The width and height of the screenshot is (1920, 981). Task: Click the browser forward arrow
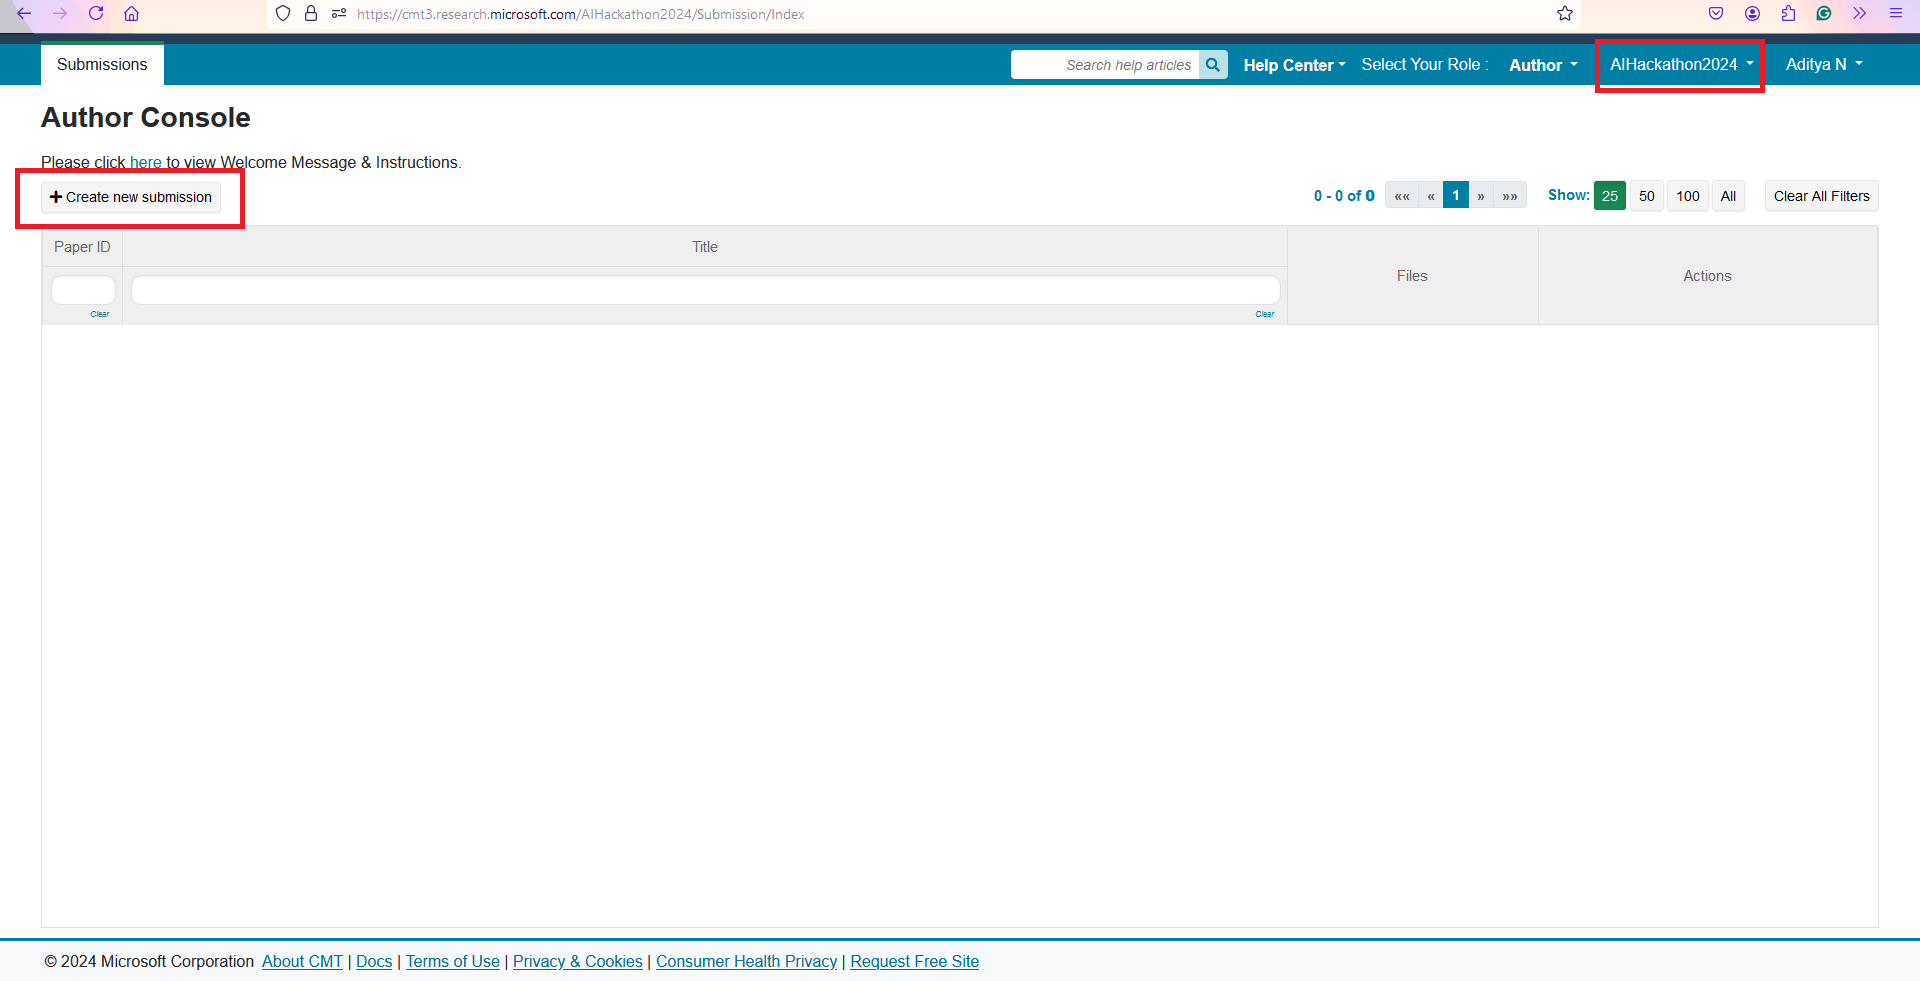click(60, 14)
